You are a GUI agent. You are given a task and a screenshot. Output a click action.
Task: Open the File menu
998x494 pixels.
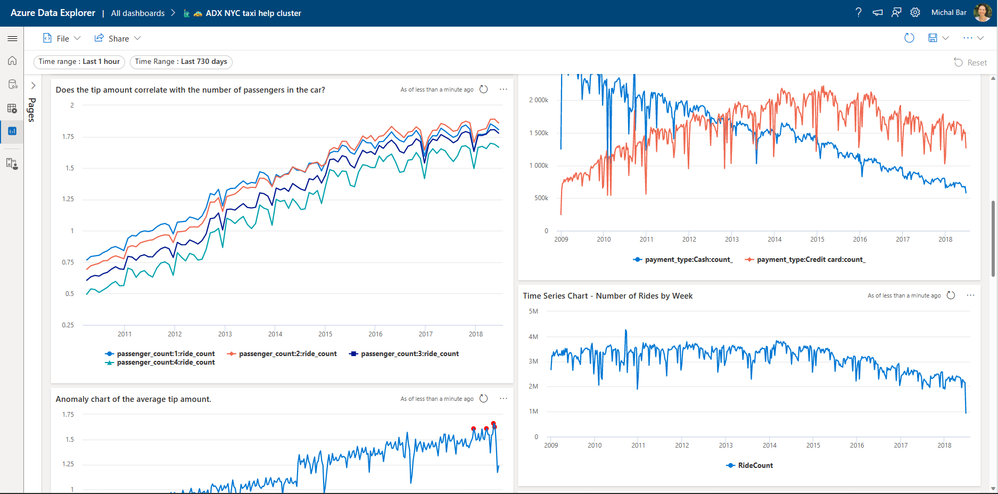[61, 38]
